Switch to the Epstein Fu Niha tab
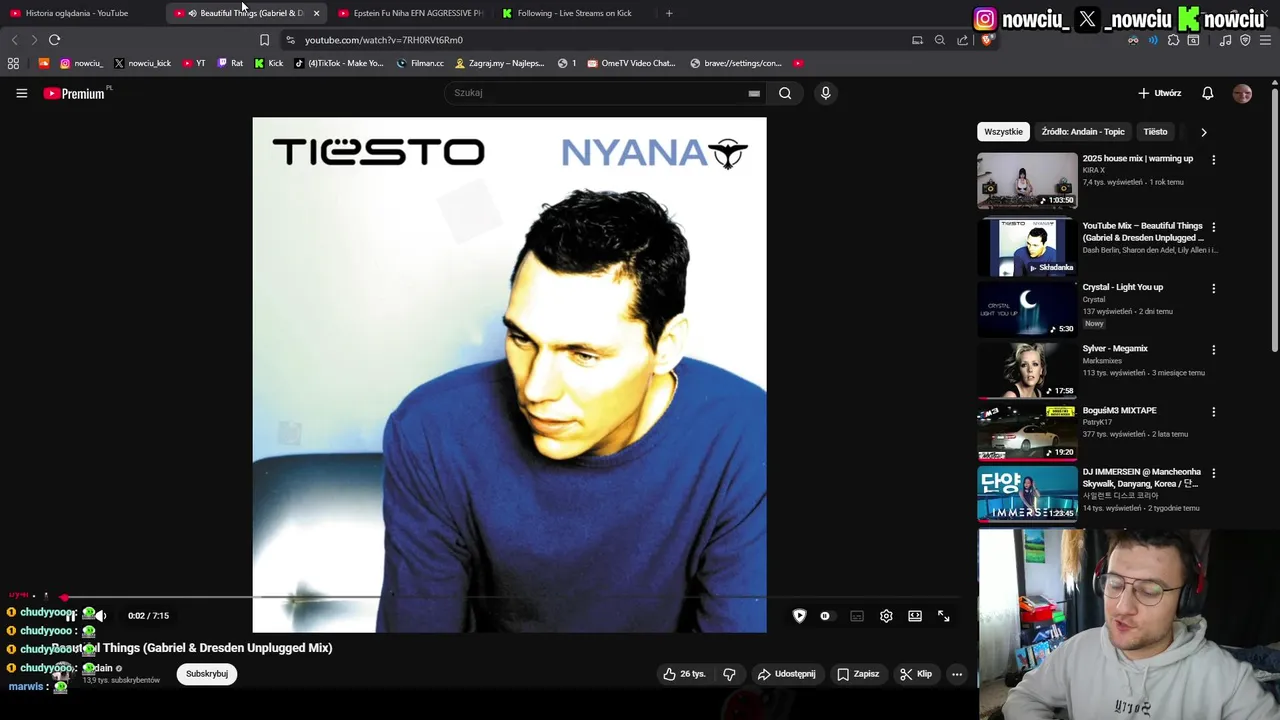Image resolution: width=1280 pixels, height=720 pixels. 410,13
